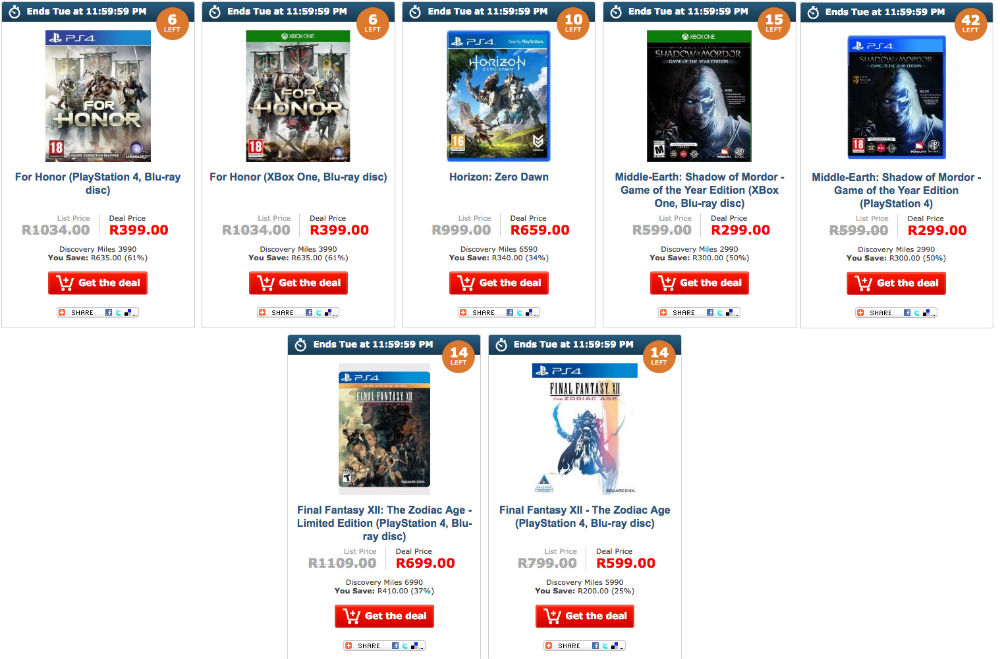Click timer icon on Horizon: Zero Dawn header

click(415, 11)
